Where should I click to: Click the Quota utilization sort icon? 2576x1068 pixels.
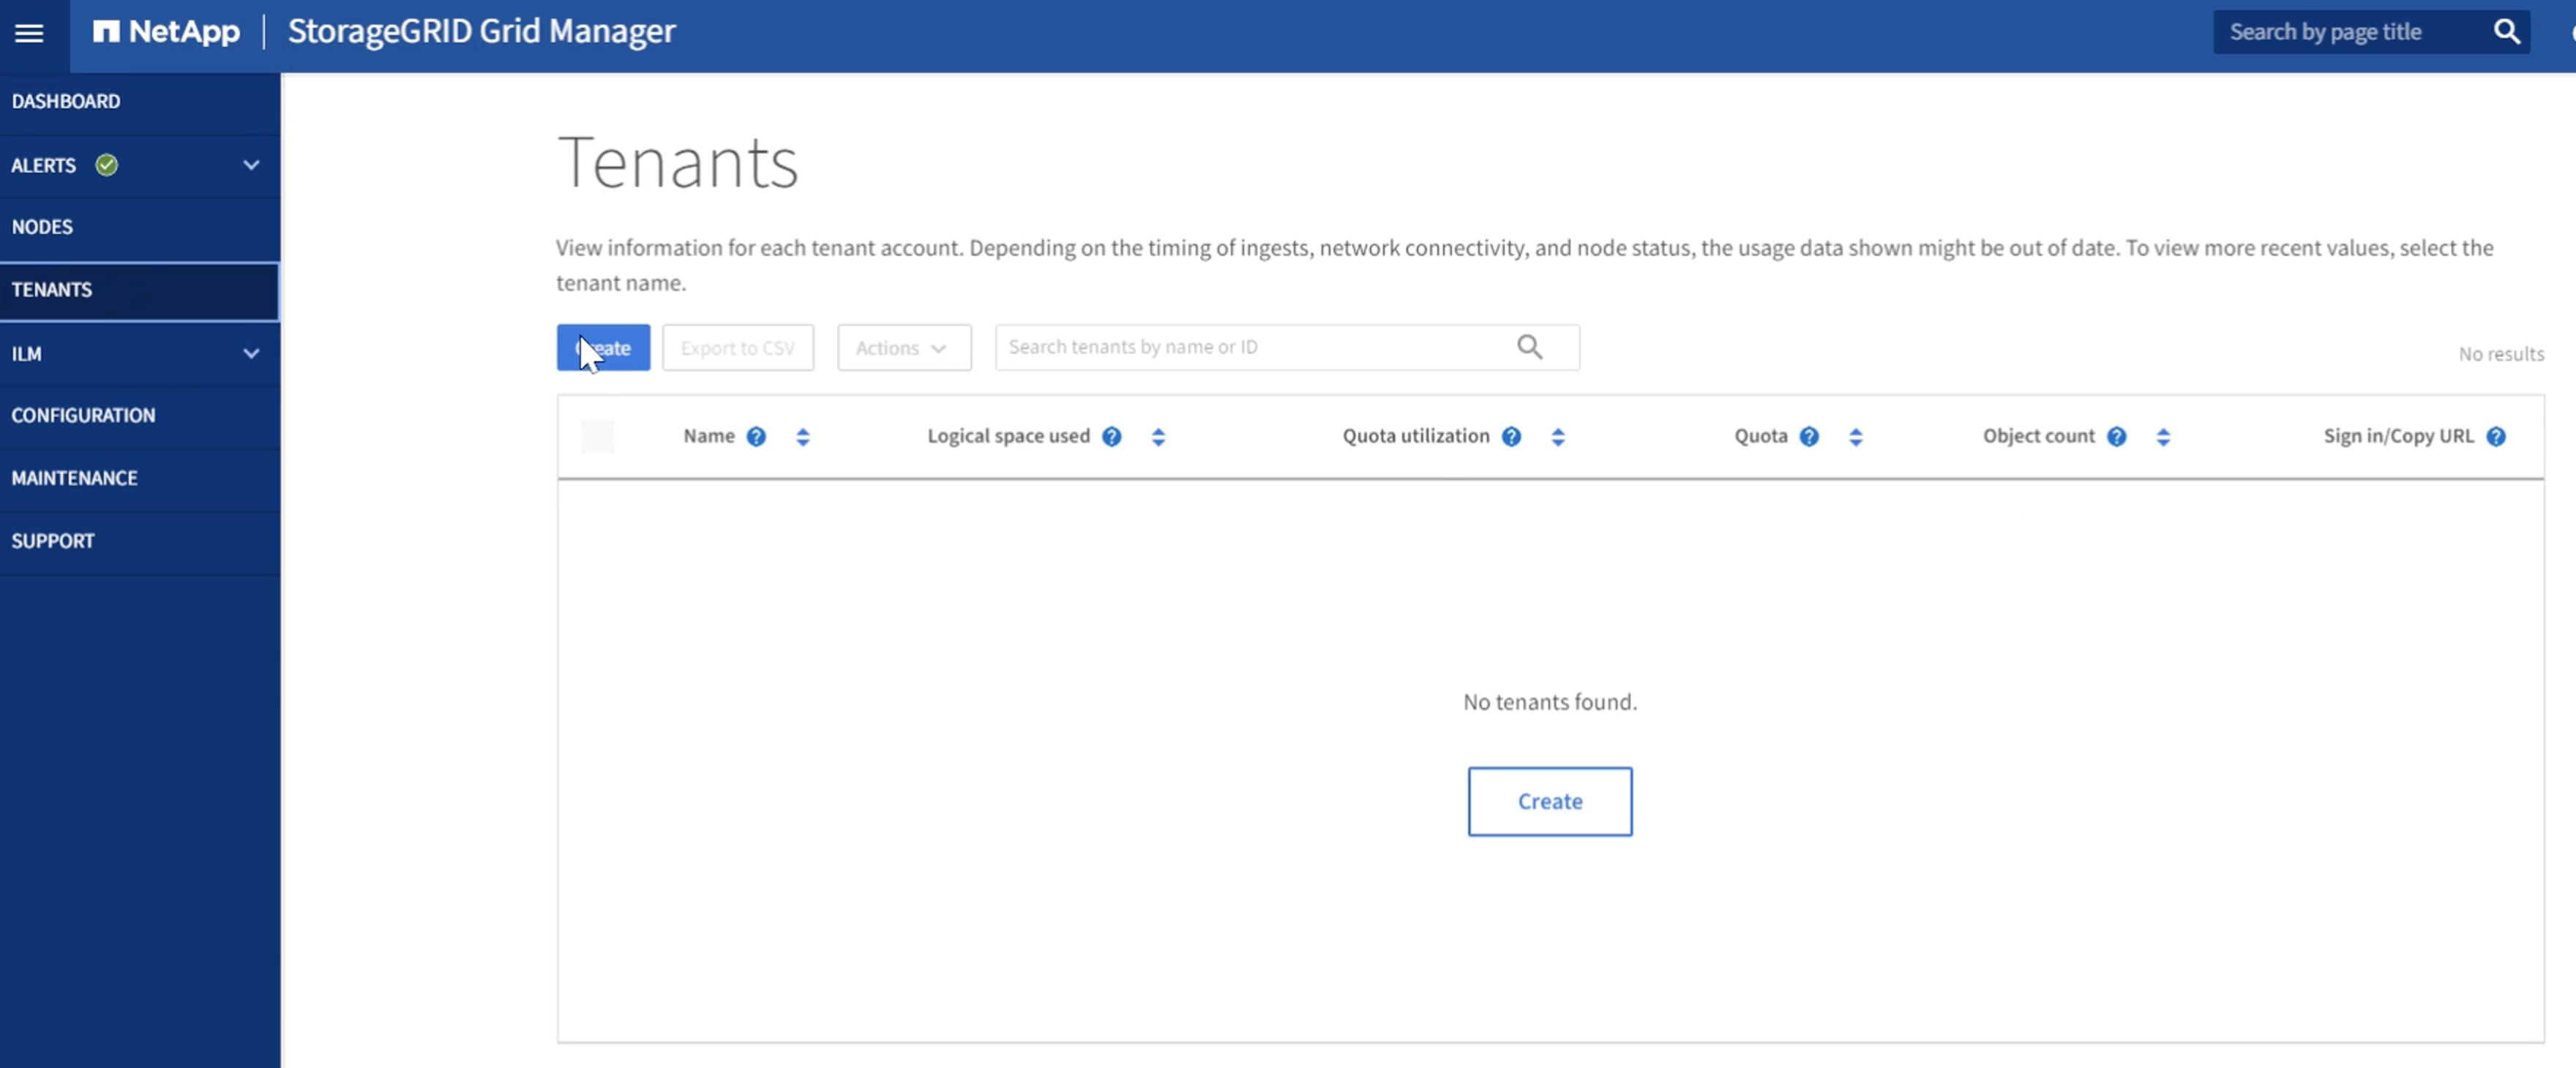coord(1557,435)
